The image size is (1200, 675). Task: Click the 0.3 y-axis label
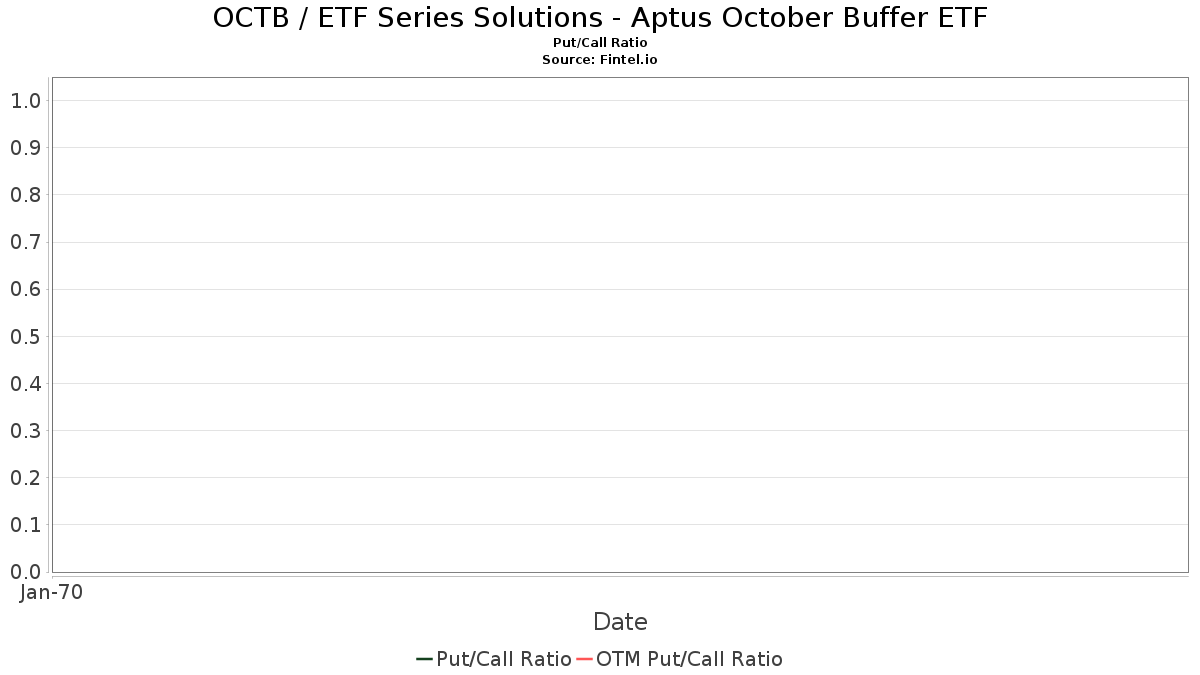pos(25,431)
